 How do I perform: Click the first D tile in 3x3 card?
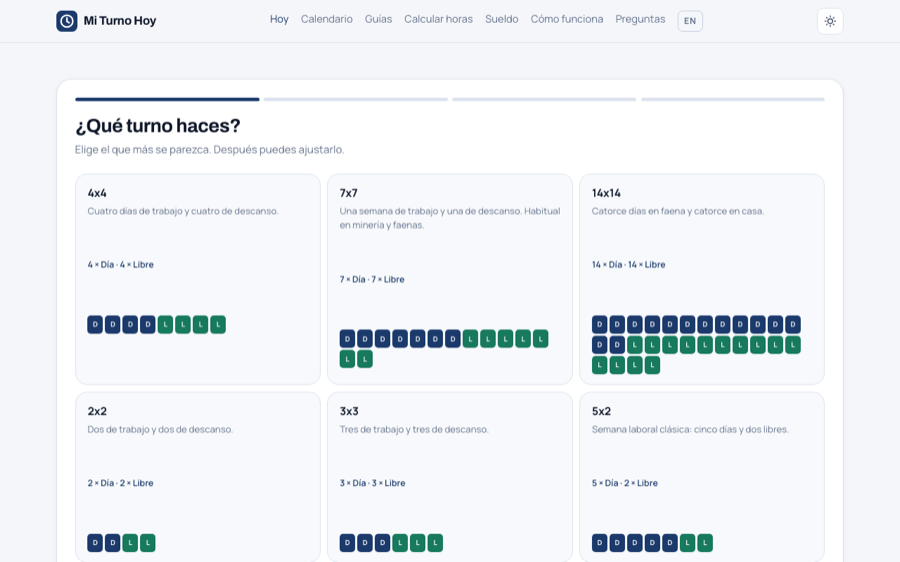[x=347, y=542]
